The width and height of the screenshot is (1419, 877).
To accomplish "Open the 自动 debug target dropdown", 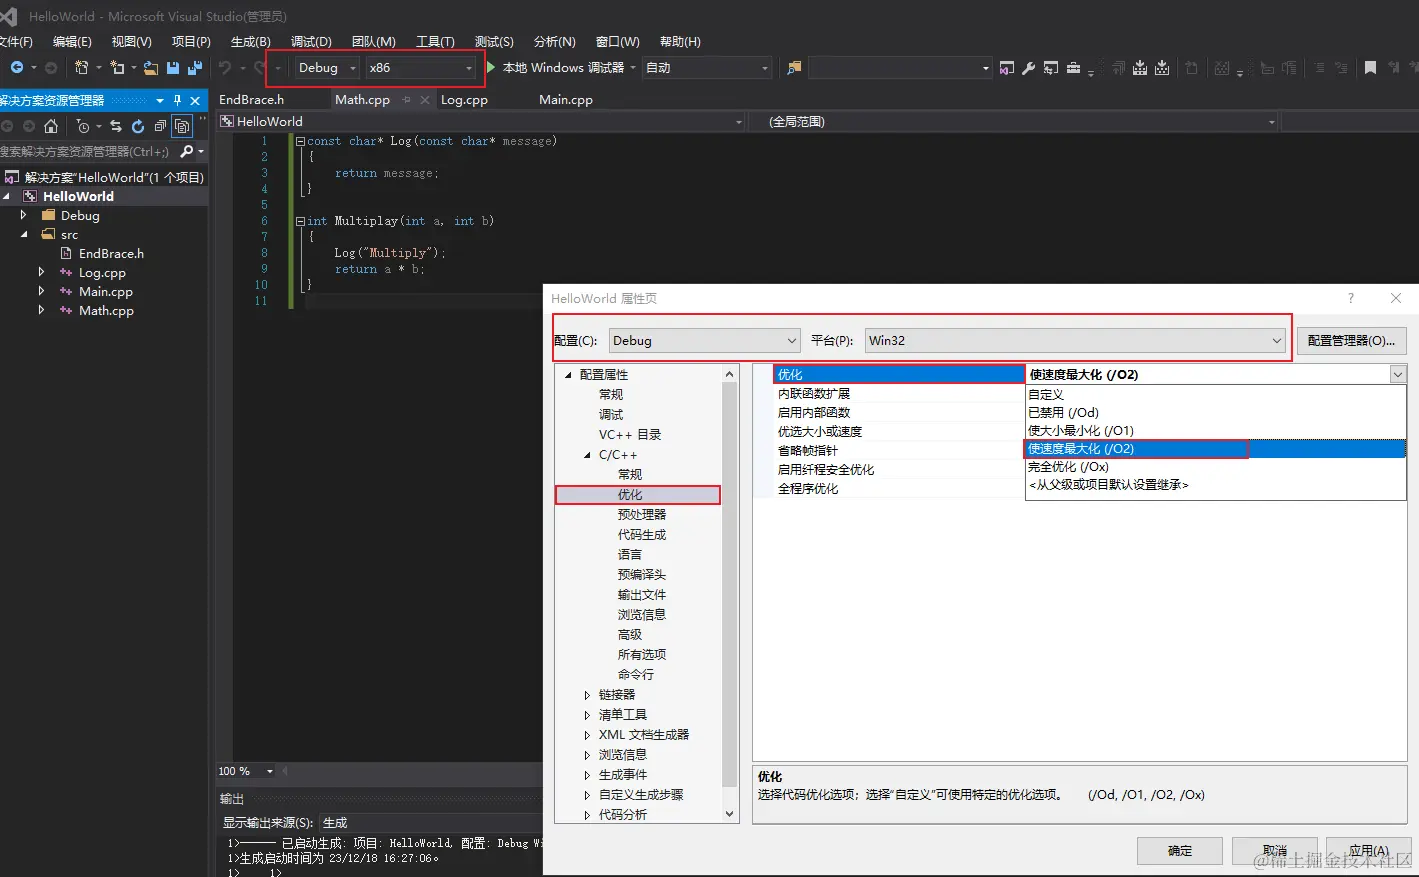I will (707, 68).
